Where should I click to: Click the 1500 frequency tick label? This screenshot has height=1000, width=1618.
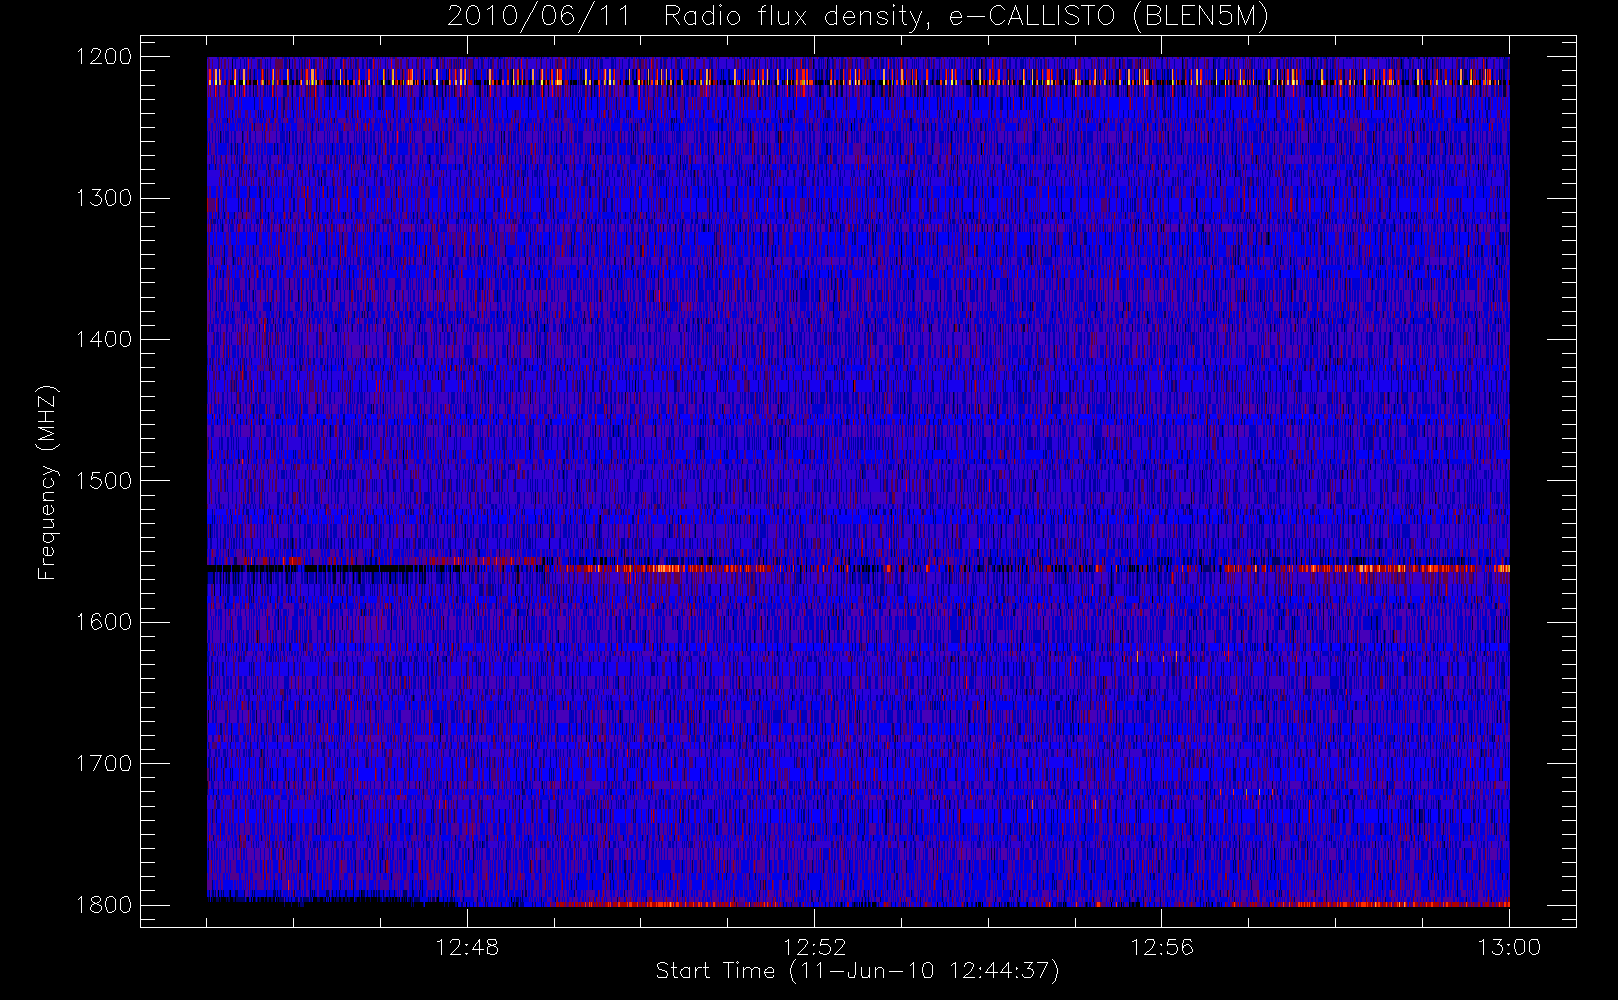[104, 481]
